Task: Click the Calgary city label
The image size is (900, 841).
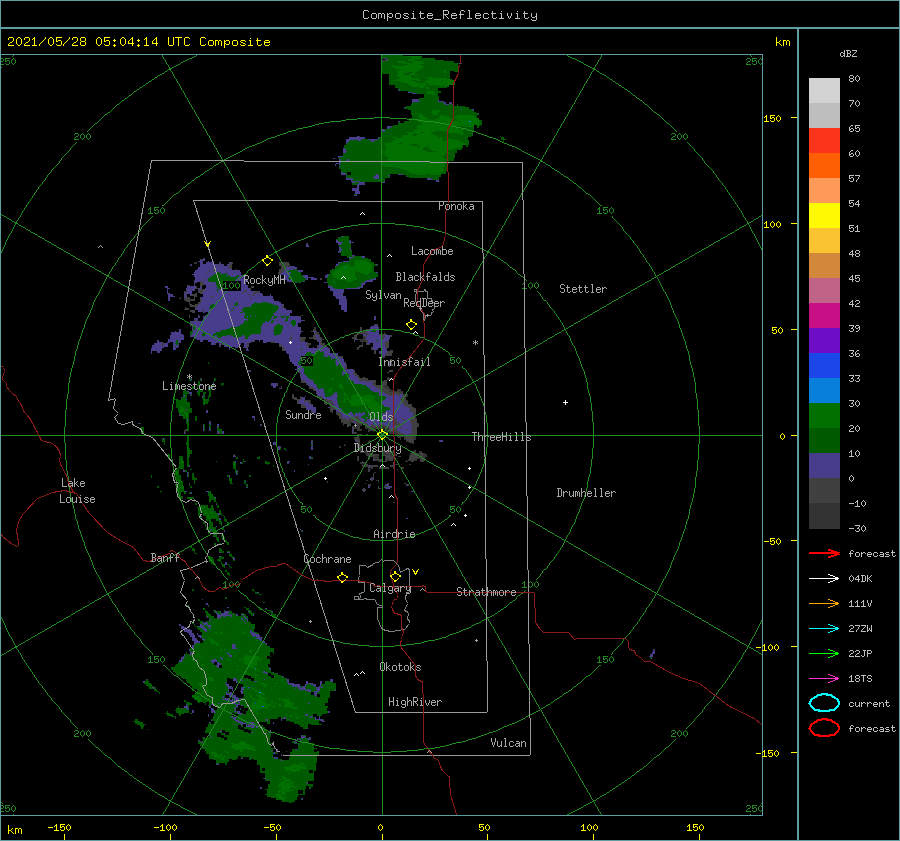Action: pyautogui.click(x=390, y=588)
